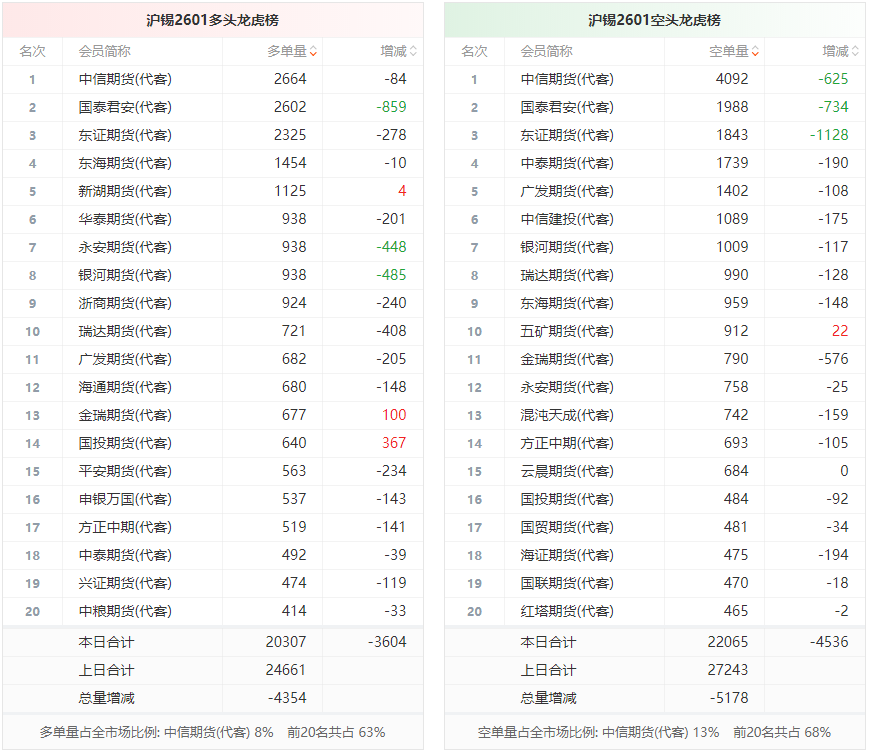Sort long table by 多单量 arrows
The image size is (870, 754).
point(313,52)
